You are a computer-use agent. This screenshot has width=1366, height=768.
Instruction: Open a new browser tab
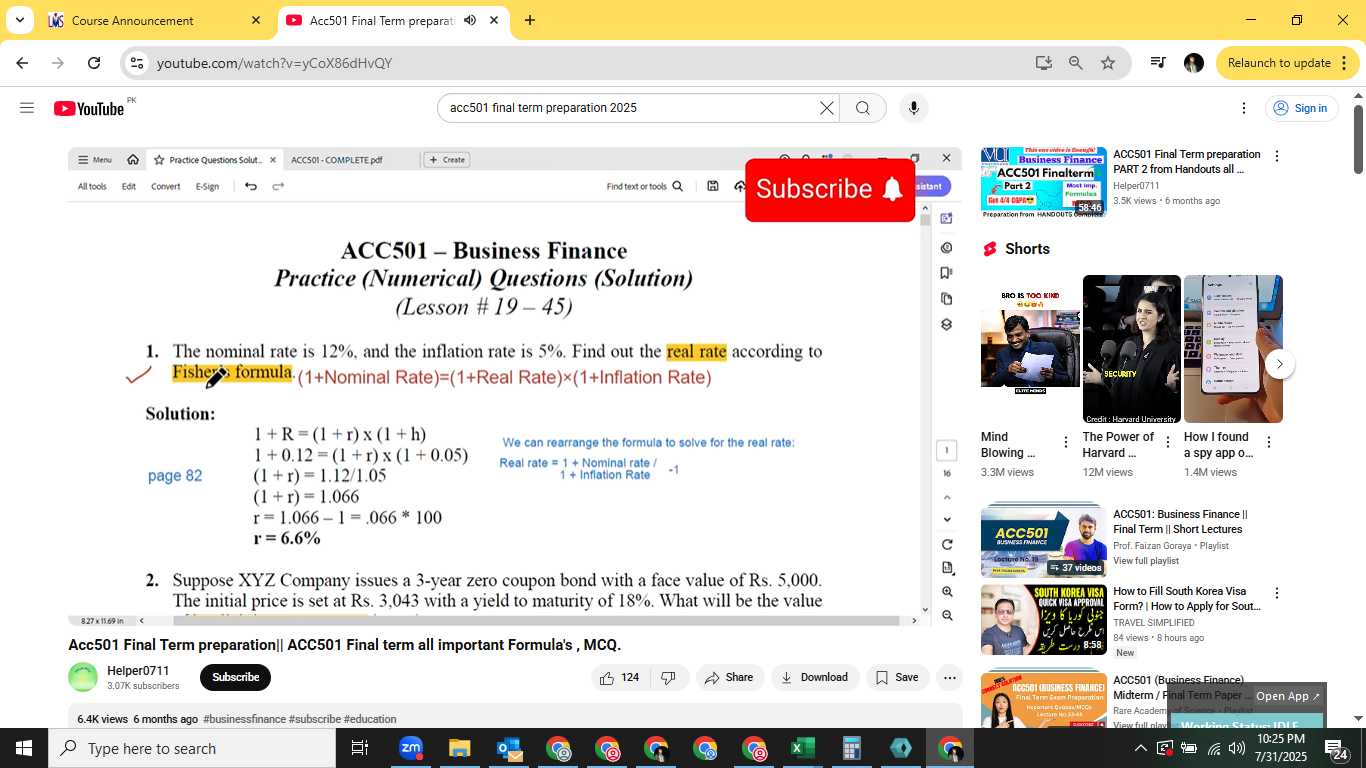[x=530, y=20]
